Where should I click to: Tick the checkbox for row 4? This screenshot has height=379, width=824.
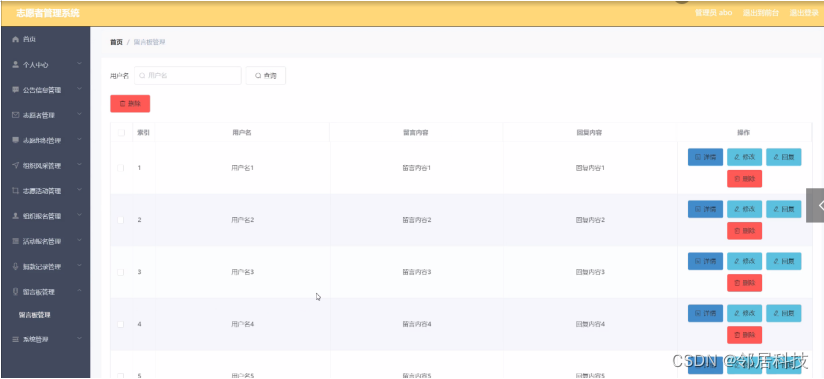coord(121,324)
